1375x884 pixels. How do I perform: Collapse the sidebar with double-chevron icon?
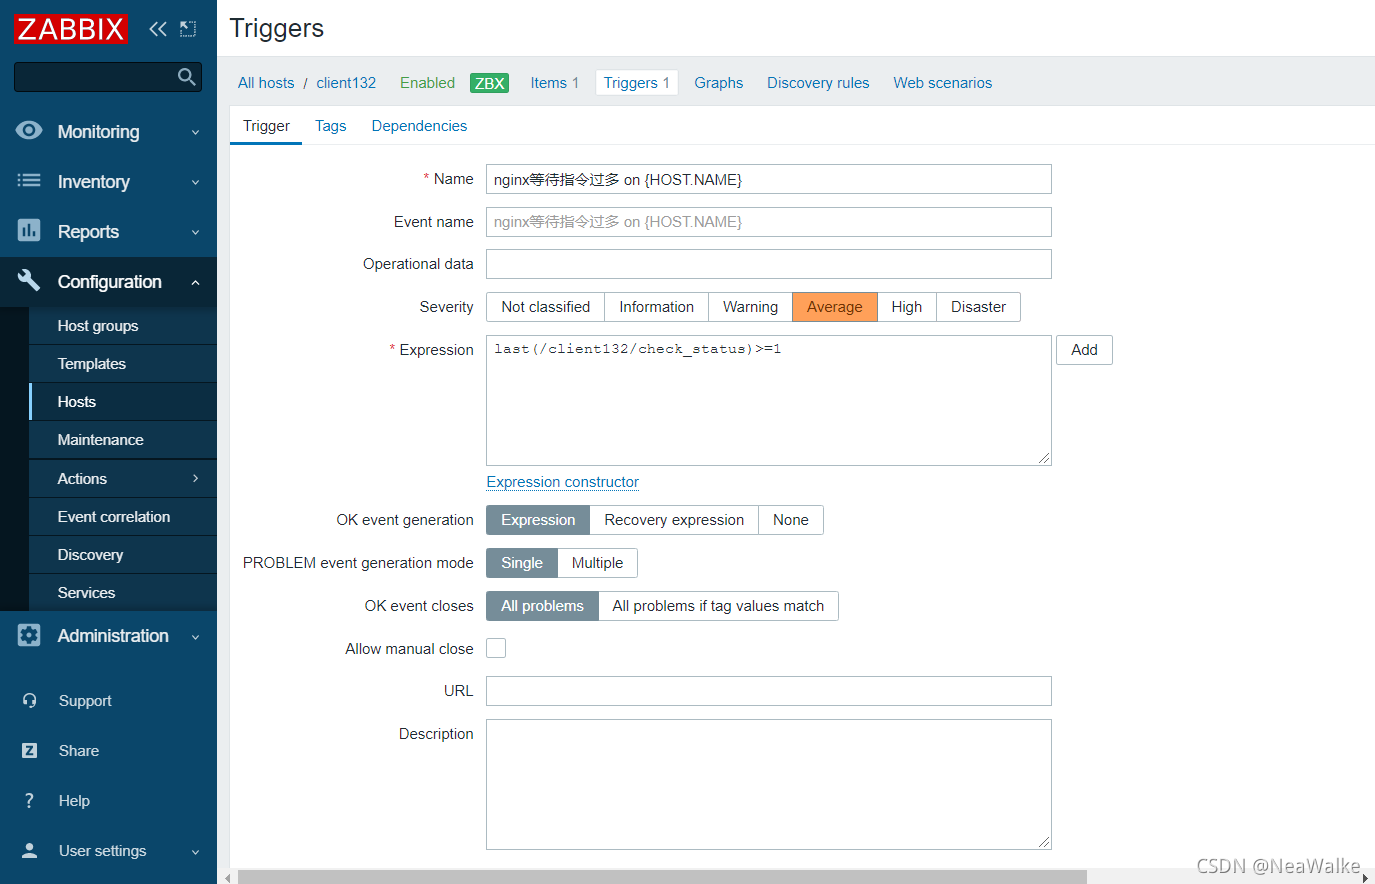click(x=158, y=29)
